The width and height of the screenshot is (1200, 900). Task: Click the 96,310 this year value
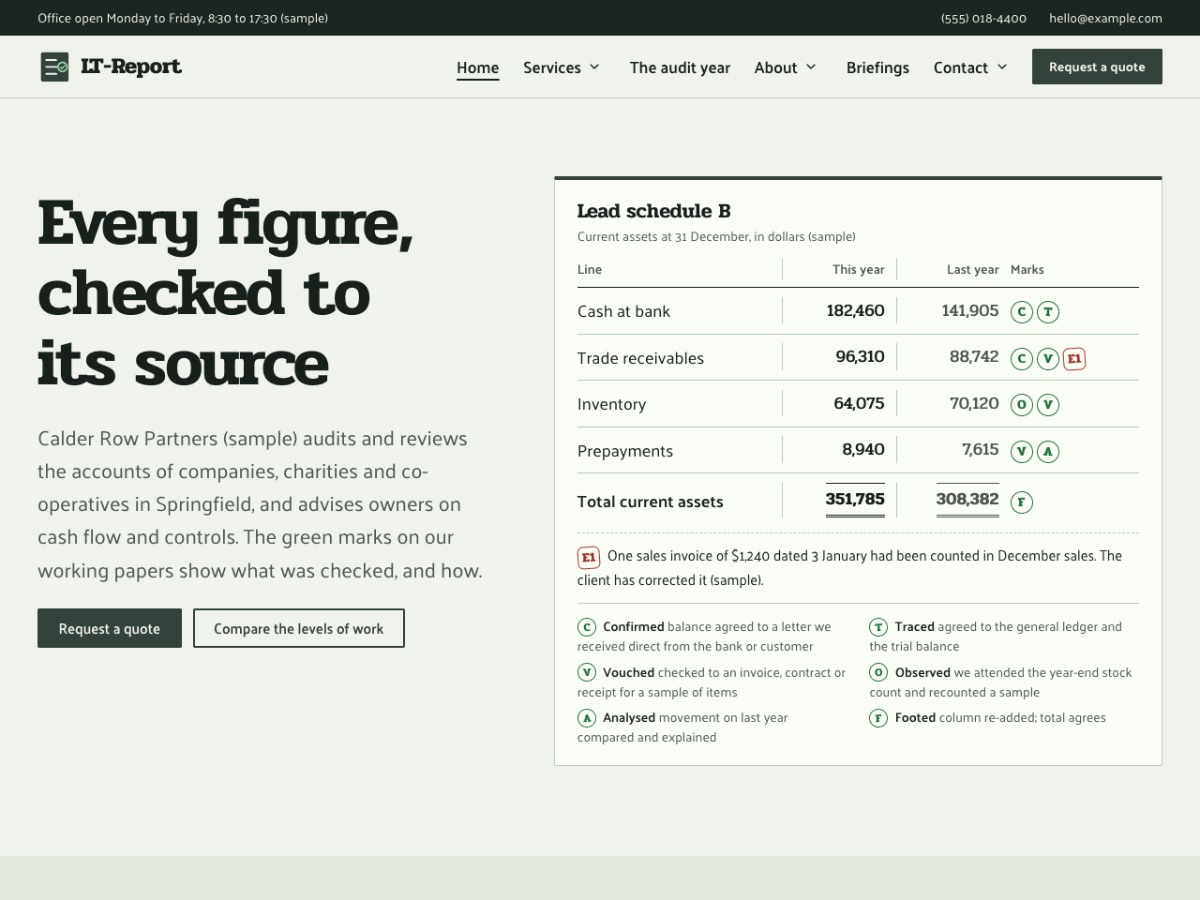(860, 357)
